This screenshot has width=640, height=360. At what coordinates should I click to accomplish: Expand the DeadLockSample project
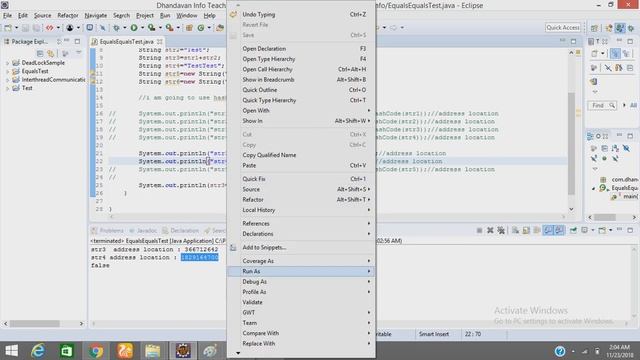pyautogui.click(x=7, y=63)
